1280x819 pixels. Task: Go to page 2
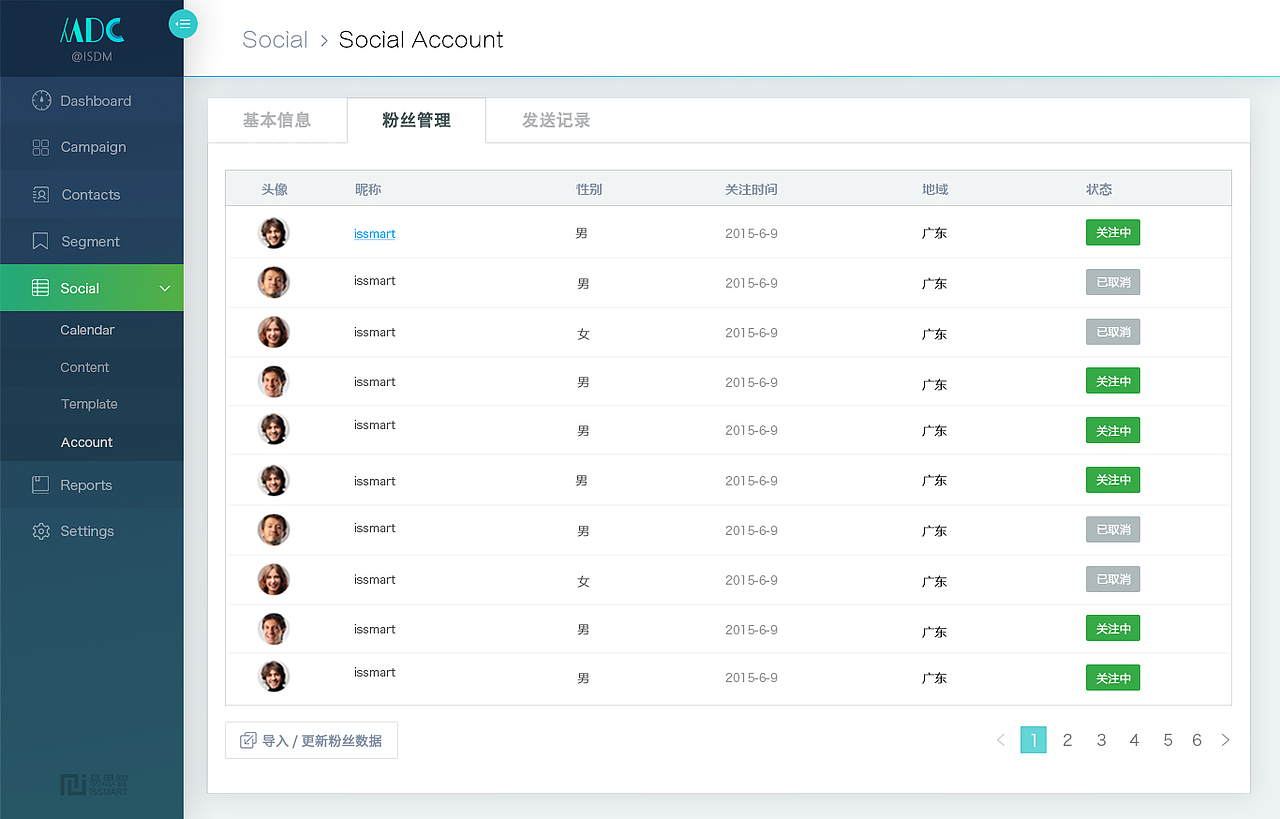1068,740
